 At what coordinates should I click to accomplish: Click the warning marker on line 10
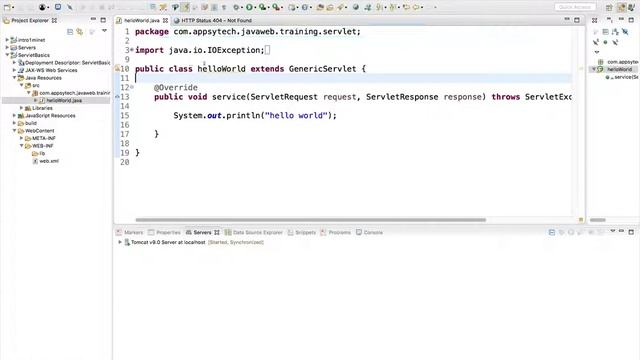[117, 69]
